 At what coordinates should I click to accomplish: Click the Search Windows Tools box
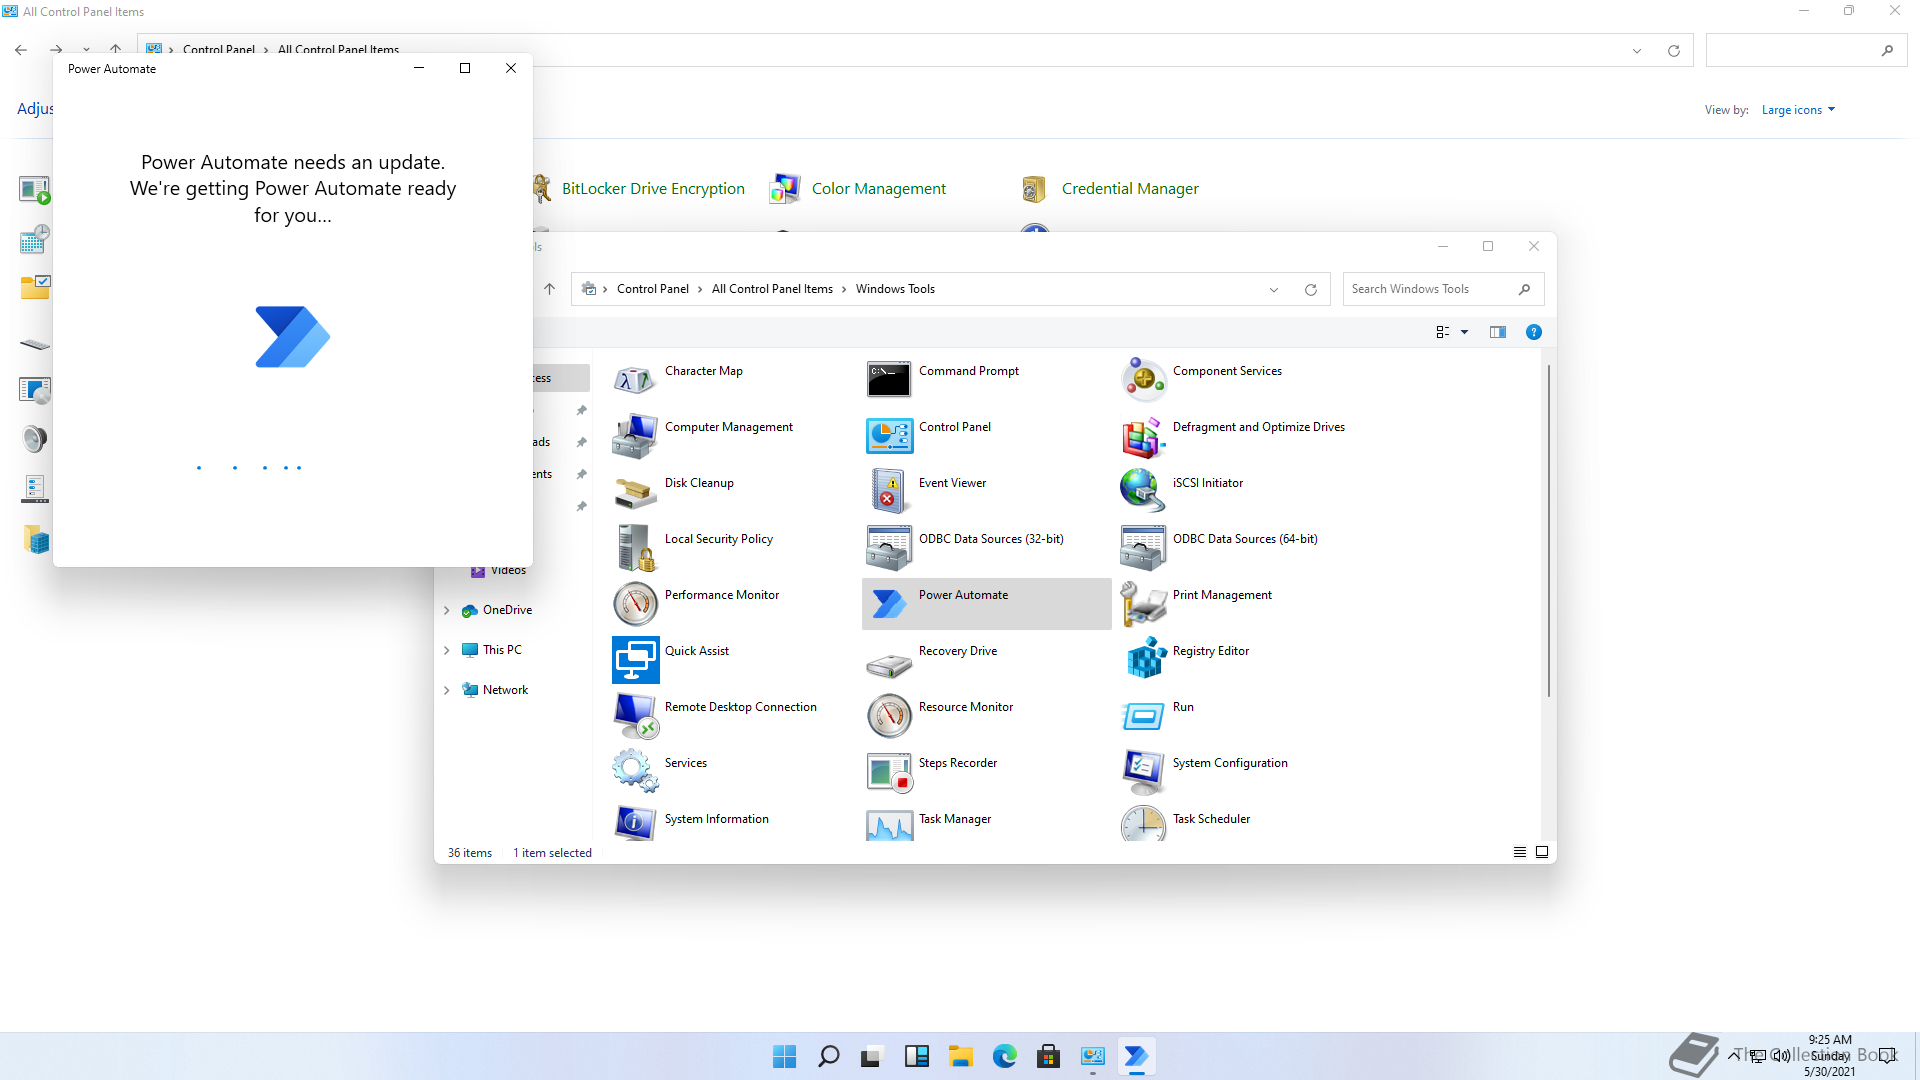[1443, 289]
